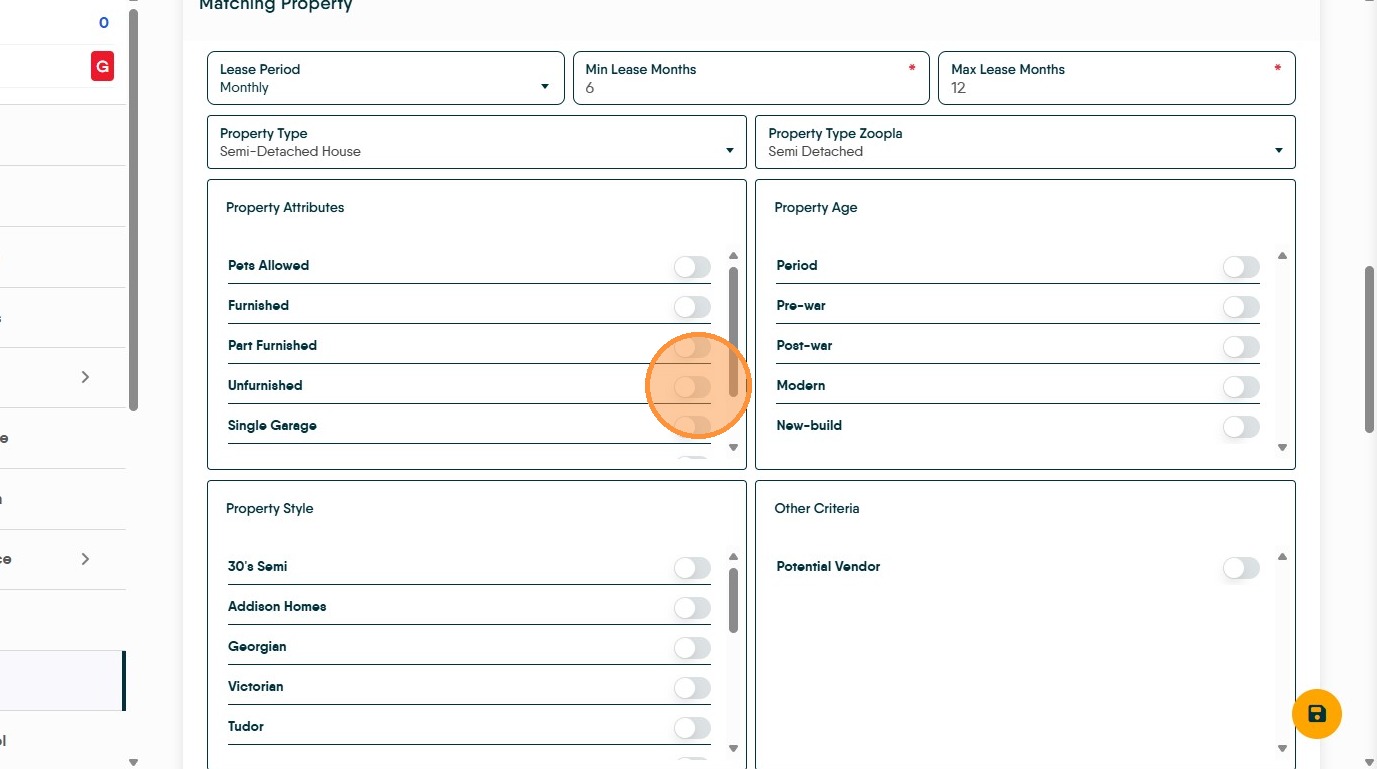The width and height of the screenshot is (1377, 769).
Task: Click the Min Lease Months field
Action: [750, 88]
